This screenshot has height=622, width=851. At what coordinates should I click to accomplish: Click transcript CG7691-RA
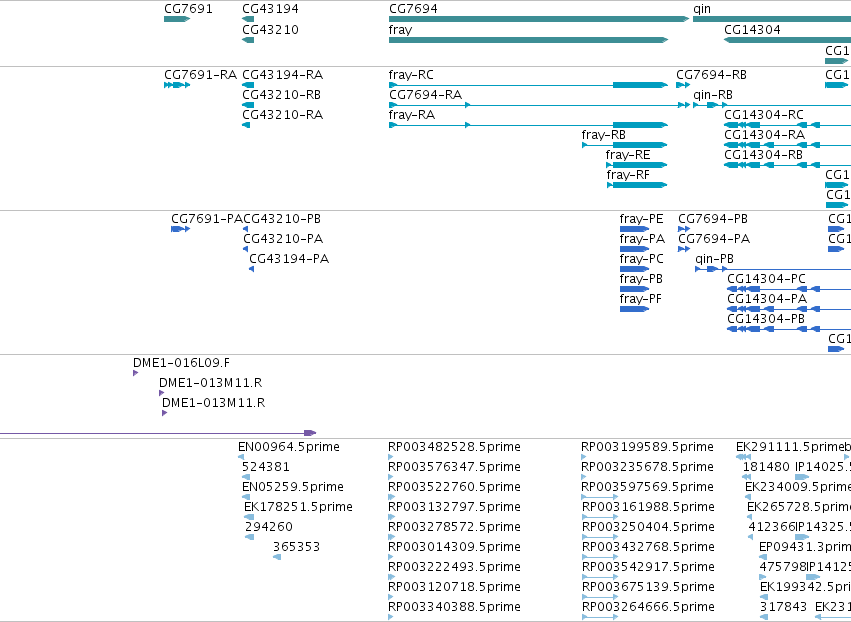pos(200,75)
